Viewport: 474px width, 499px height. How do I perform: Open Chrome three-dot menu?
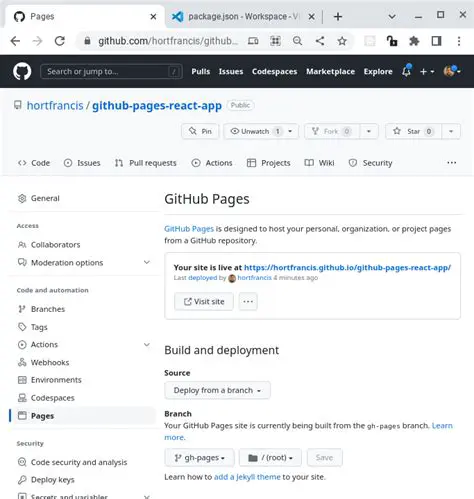(459, 41)
